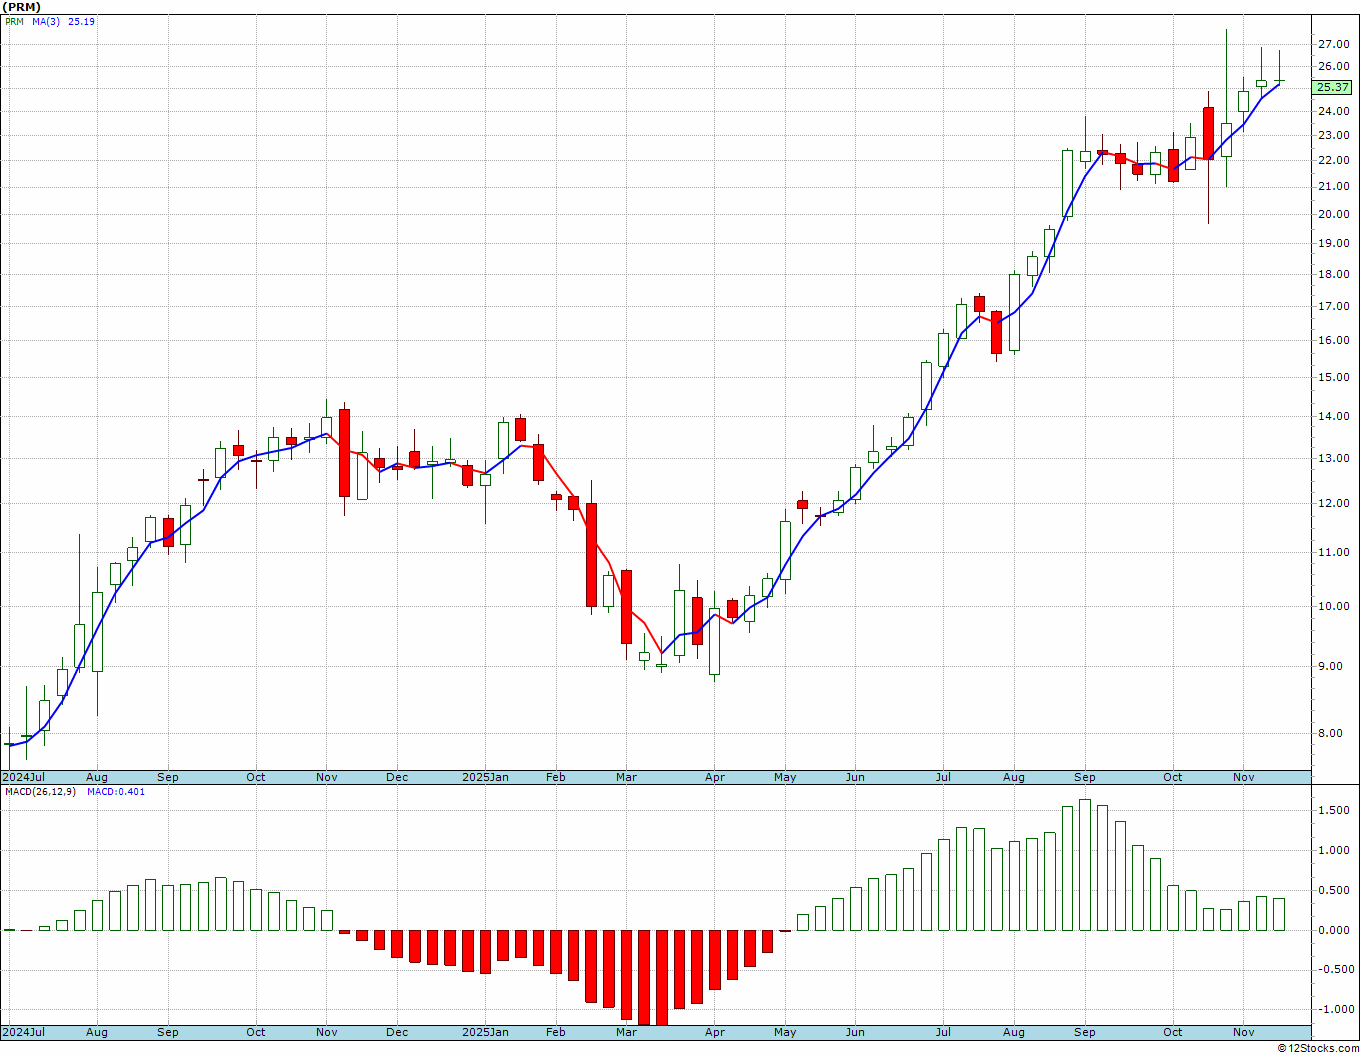Screen dimensions: 1360x1056
Task: Click the 11.00 price axis label
Action: point(1334,553)
